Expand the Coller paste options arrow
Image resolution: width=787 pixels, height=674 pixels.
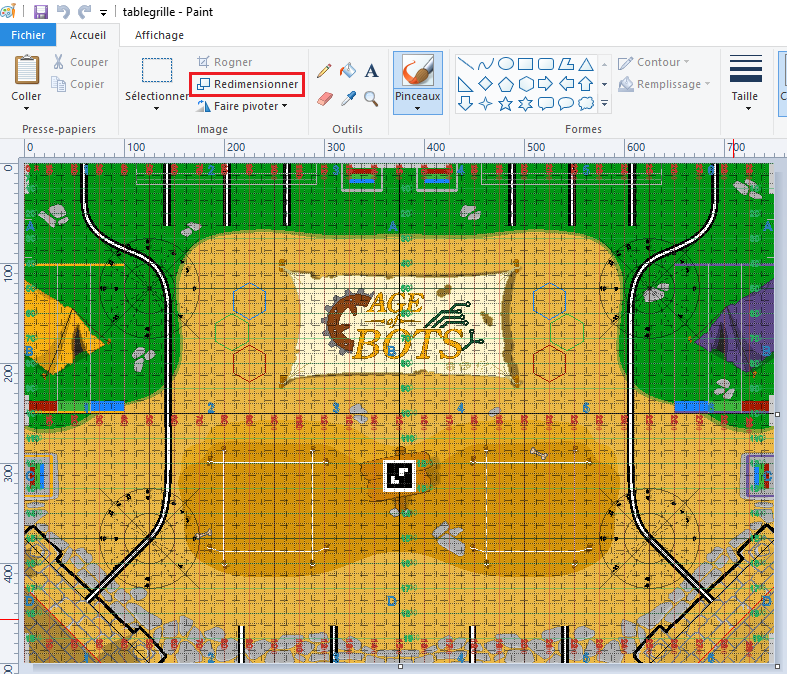pos(26,108)
